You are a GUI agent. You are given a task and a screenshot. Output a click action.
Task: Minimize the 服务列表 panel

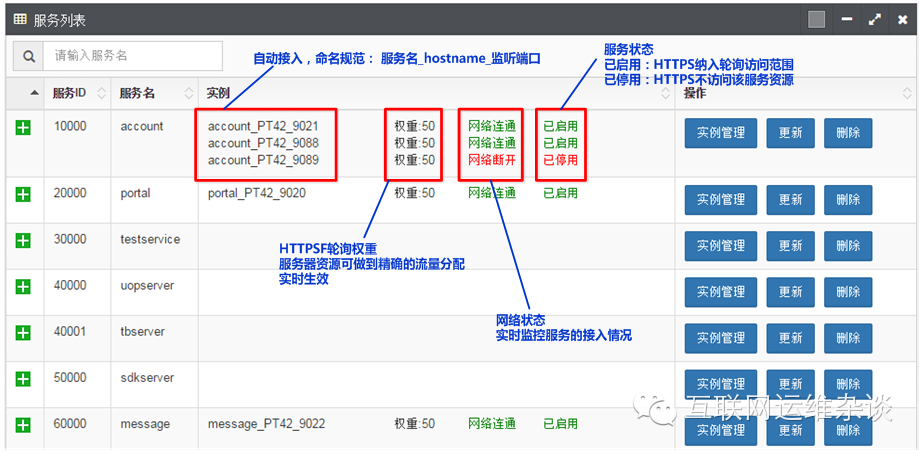[x=847, y=19]
